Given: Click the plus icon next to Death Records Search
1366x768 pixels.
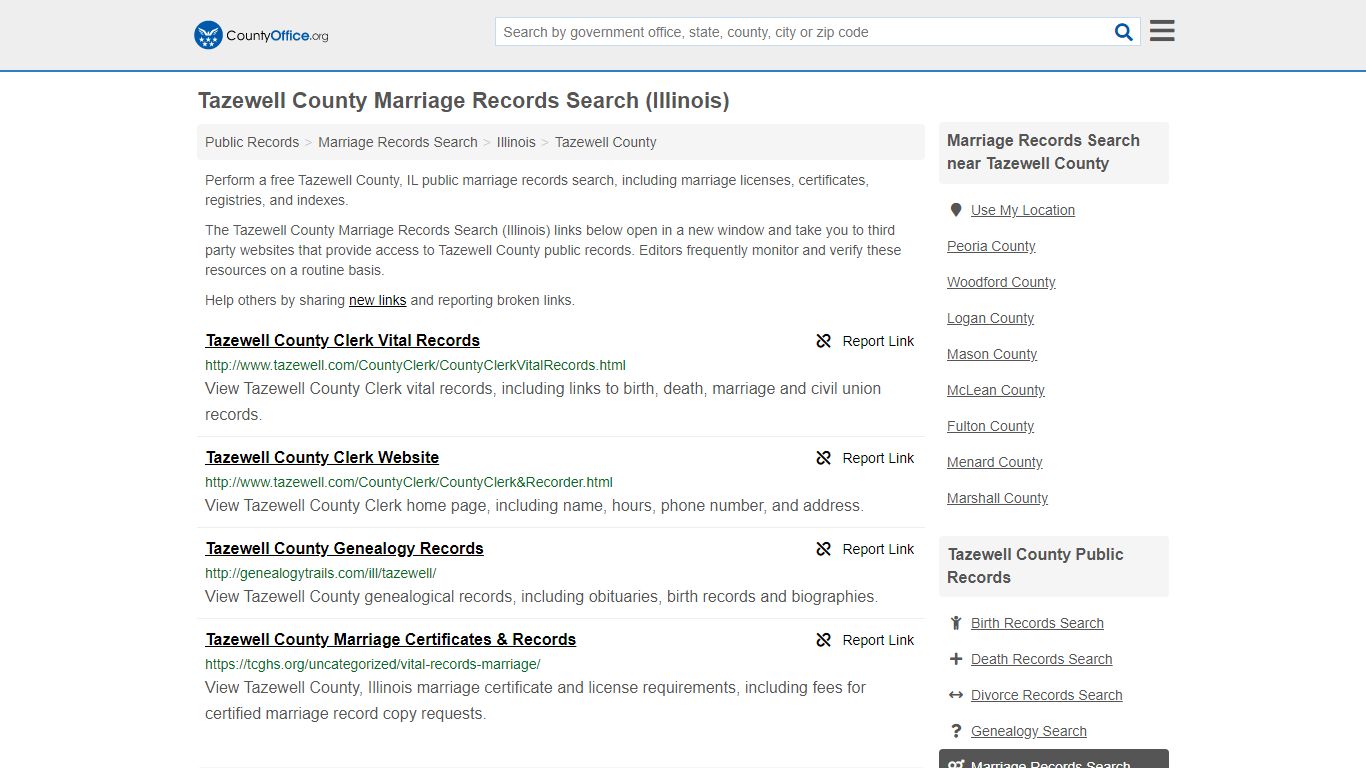Looking at the screenshot, I should point(956,658).
